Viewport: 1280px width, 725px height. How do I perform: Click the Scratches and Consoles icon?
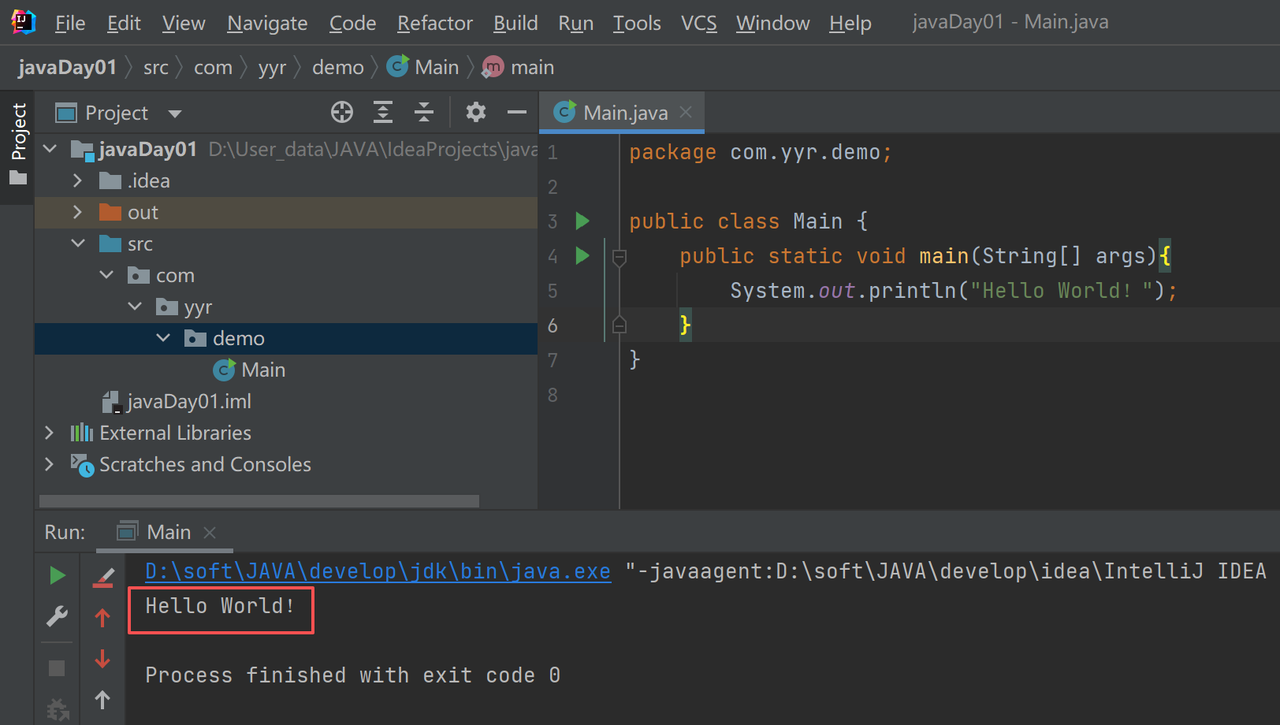point(82,464)
